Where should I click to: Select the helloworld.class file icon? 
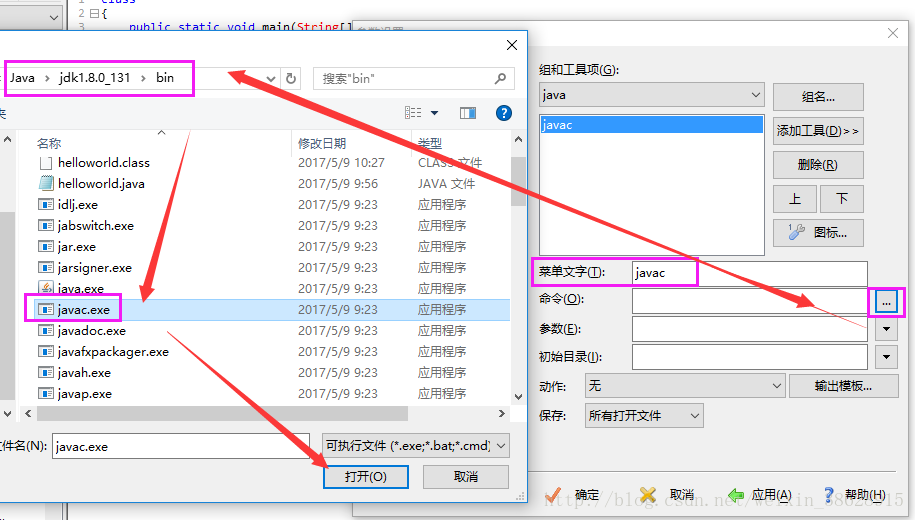pos(46,163)
